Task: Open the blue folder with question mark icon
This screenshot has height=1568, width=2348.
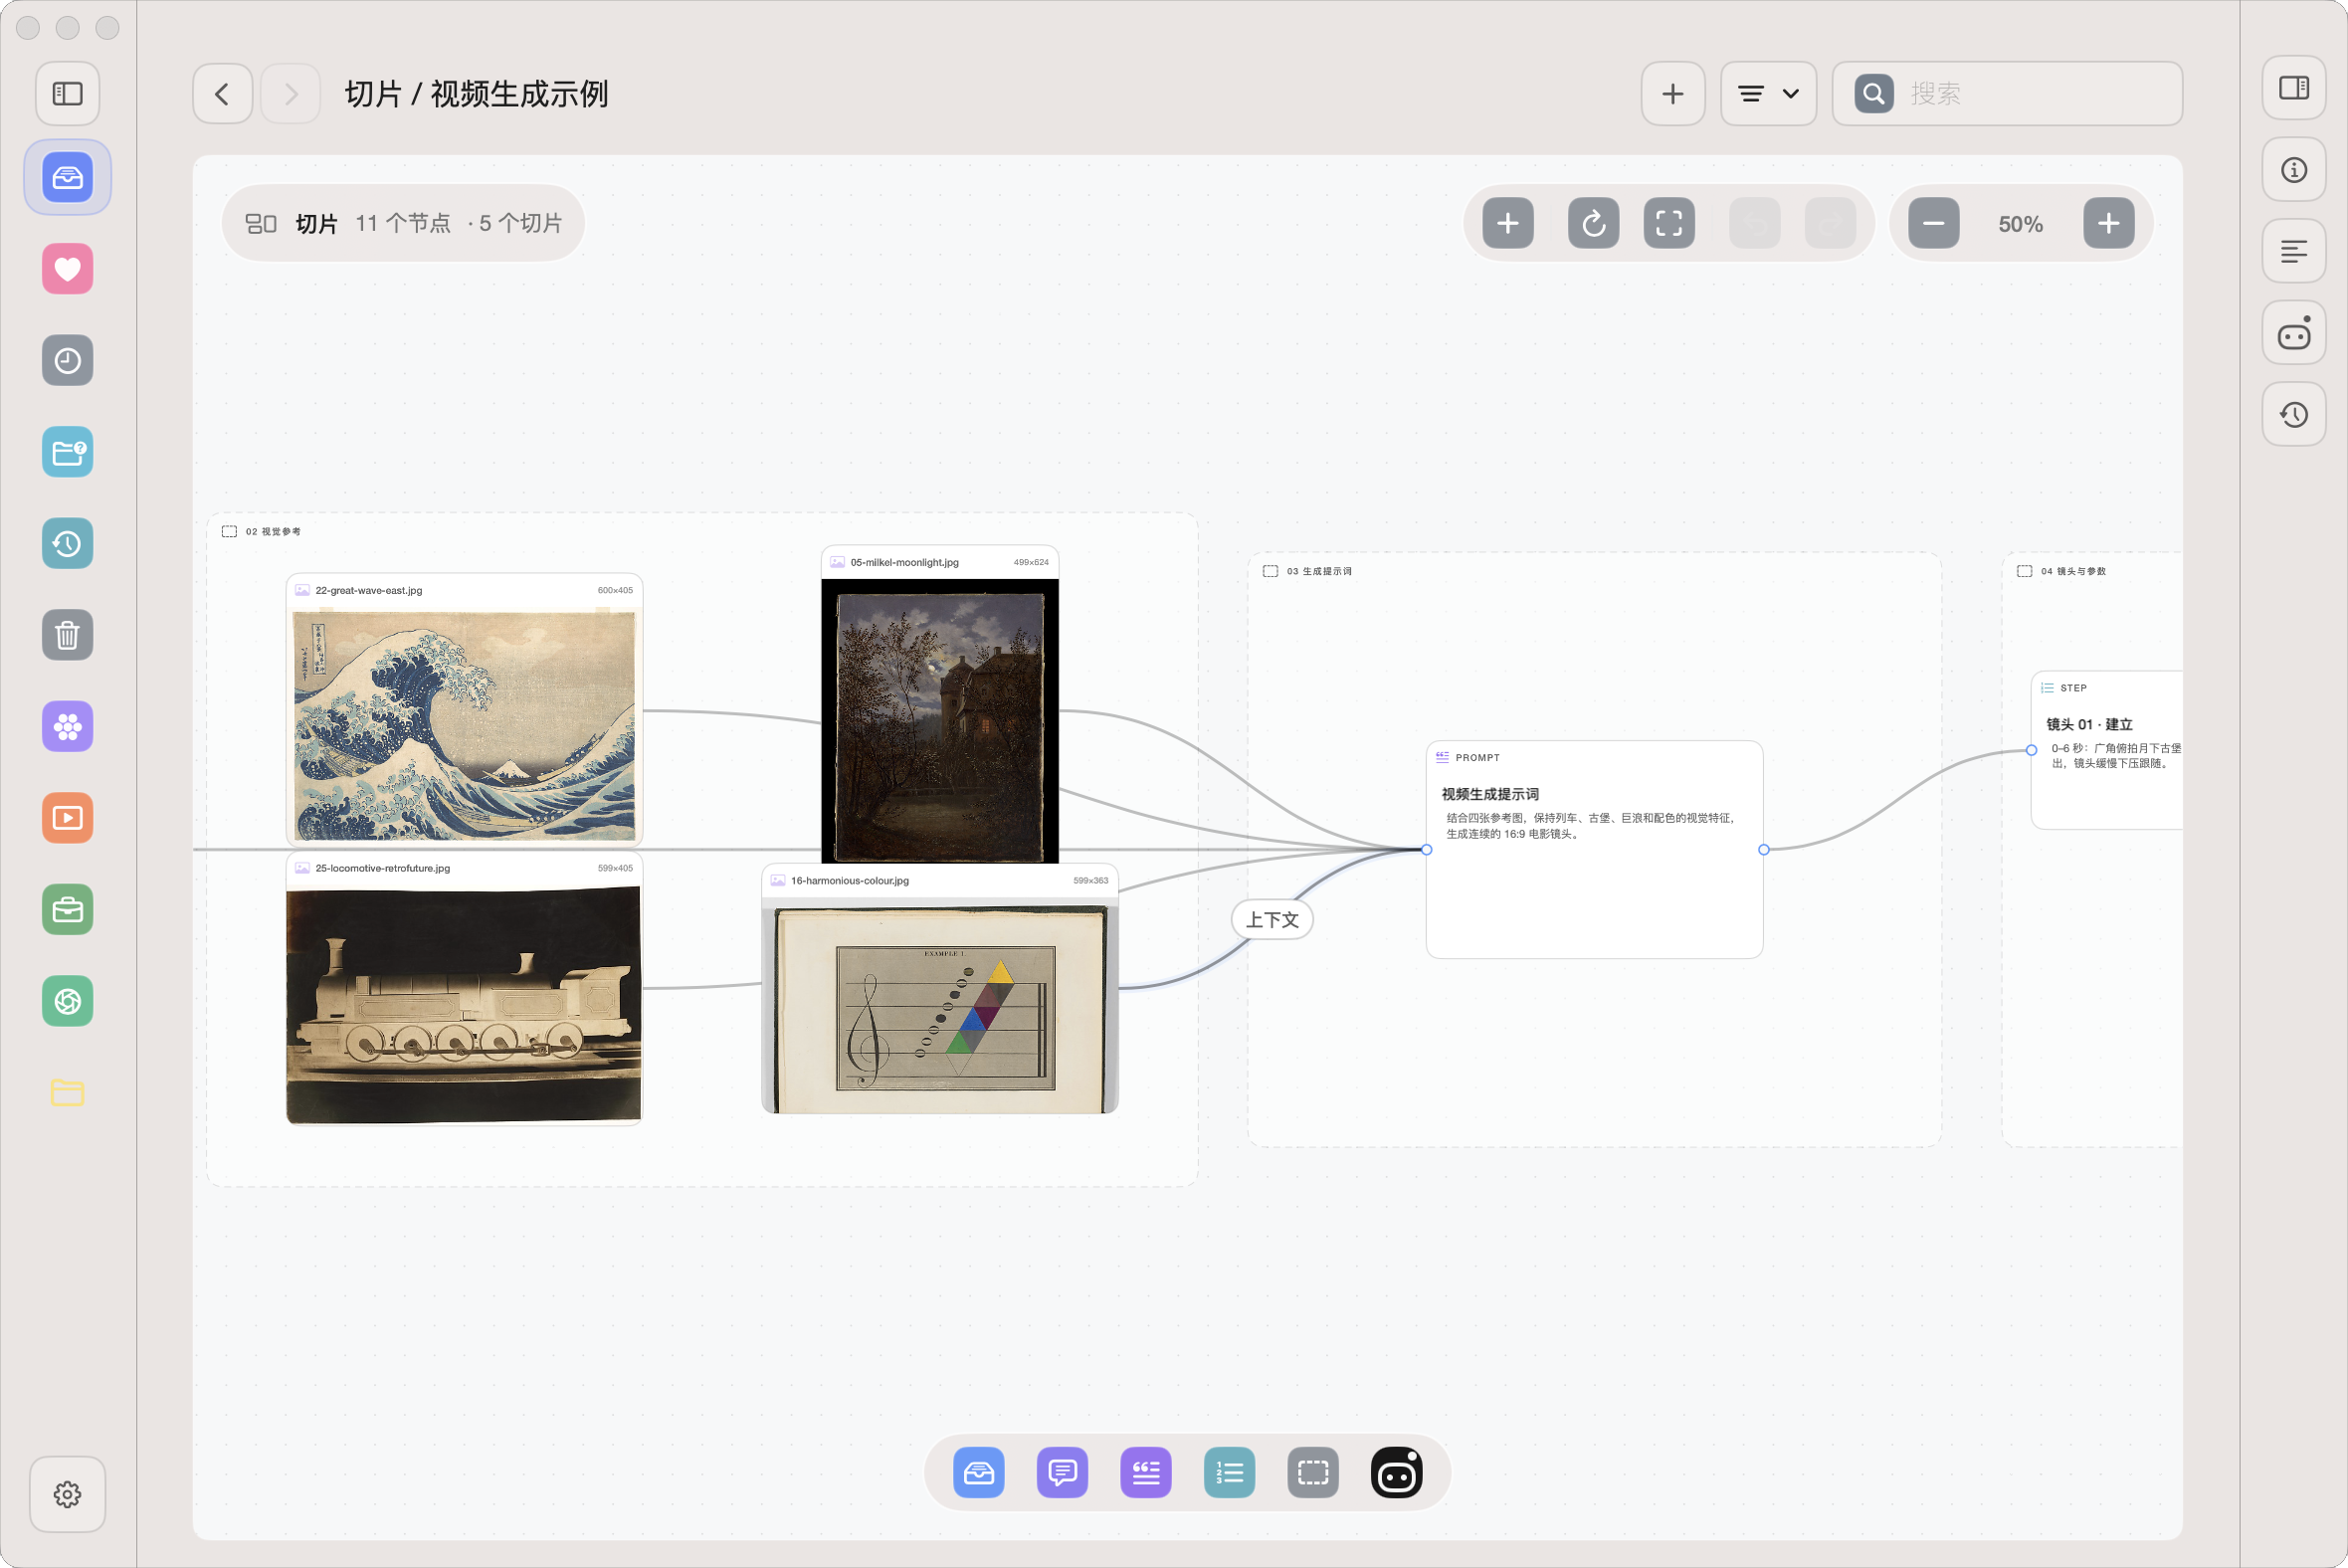Action: tap(67, 452)
